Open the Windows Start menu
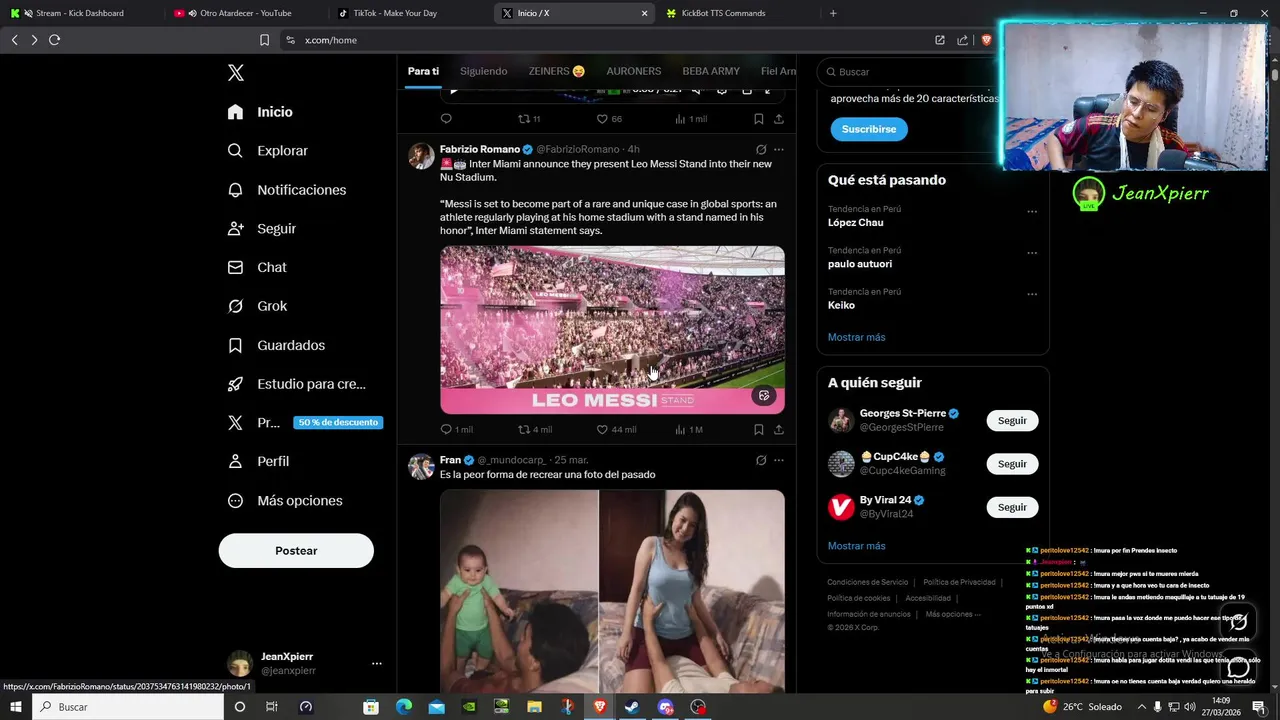The image size is (1280, 720). point(16,707)
